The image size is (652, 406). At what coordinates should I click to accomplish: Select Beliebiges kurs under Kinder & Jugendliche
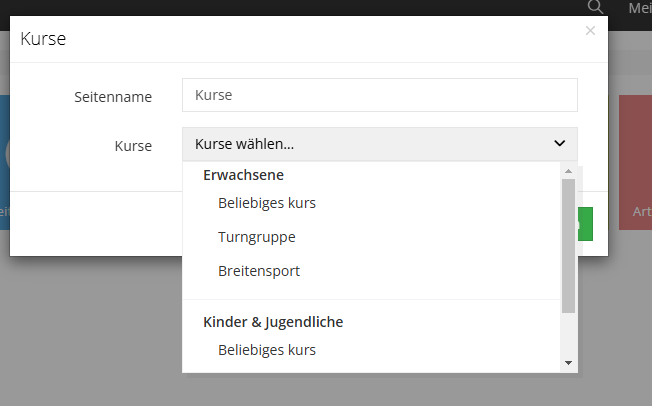coord(267,350)
